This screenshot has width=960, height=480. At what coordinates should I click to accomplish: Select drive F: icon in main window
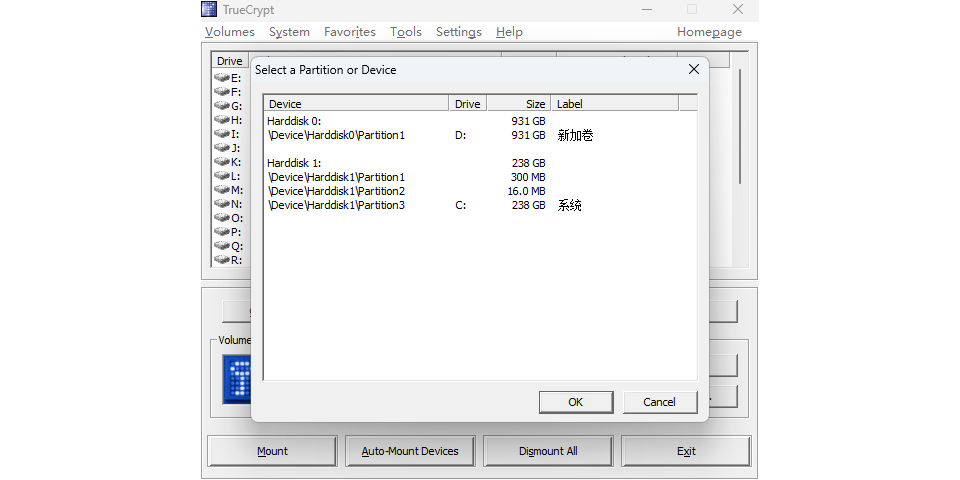click(x=221, y=92)
